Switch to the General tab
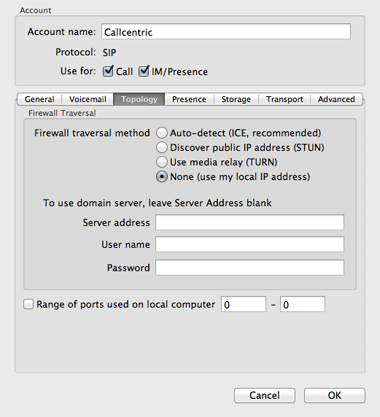The image size is (380, 417). click(x=39, y=99)
